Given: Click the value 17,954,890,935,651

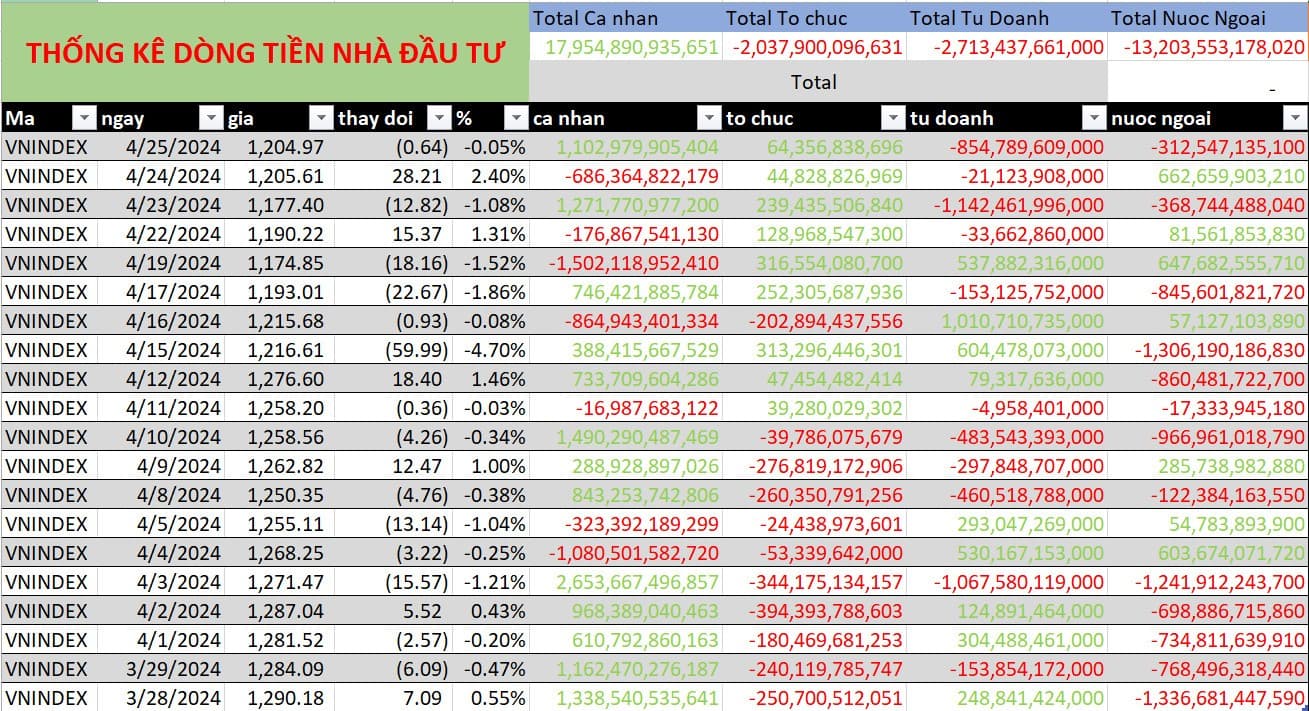Looking at the screenshot, I should click(633, 47).
